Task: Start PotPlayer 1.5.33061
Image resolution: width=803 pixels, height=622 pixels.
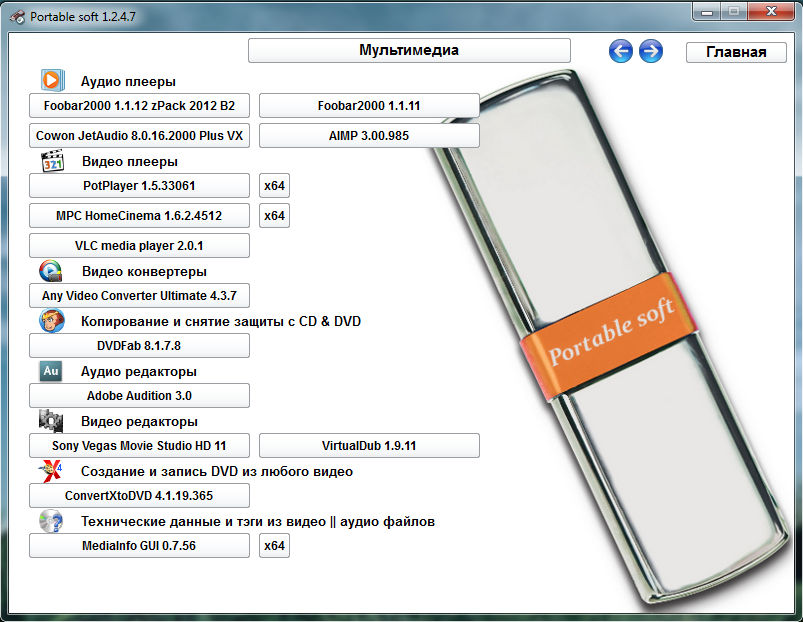Action: (139, 185)
